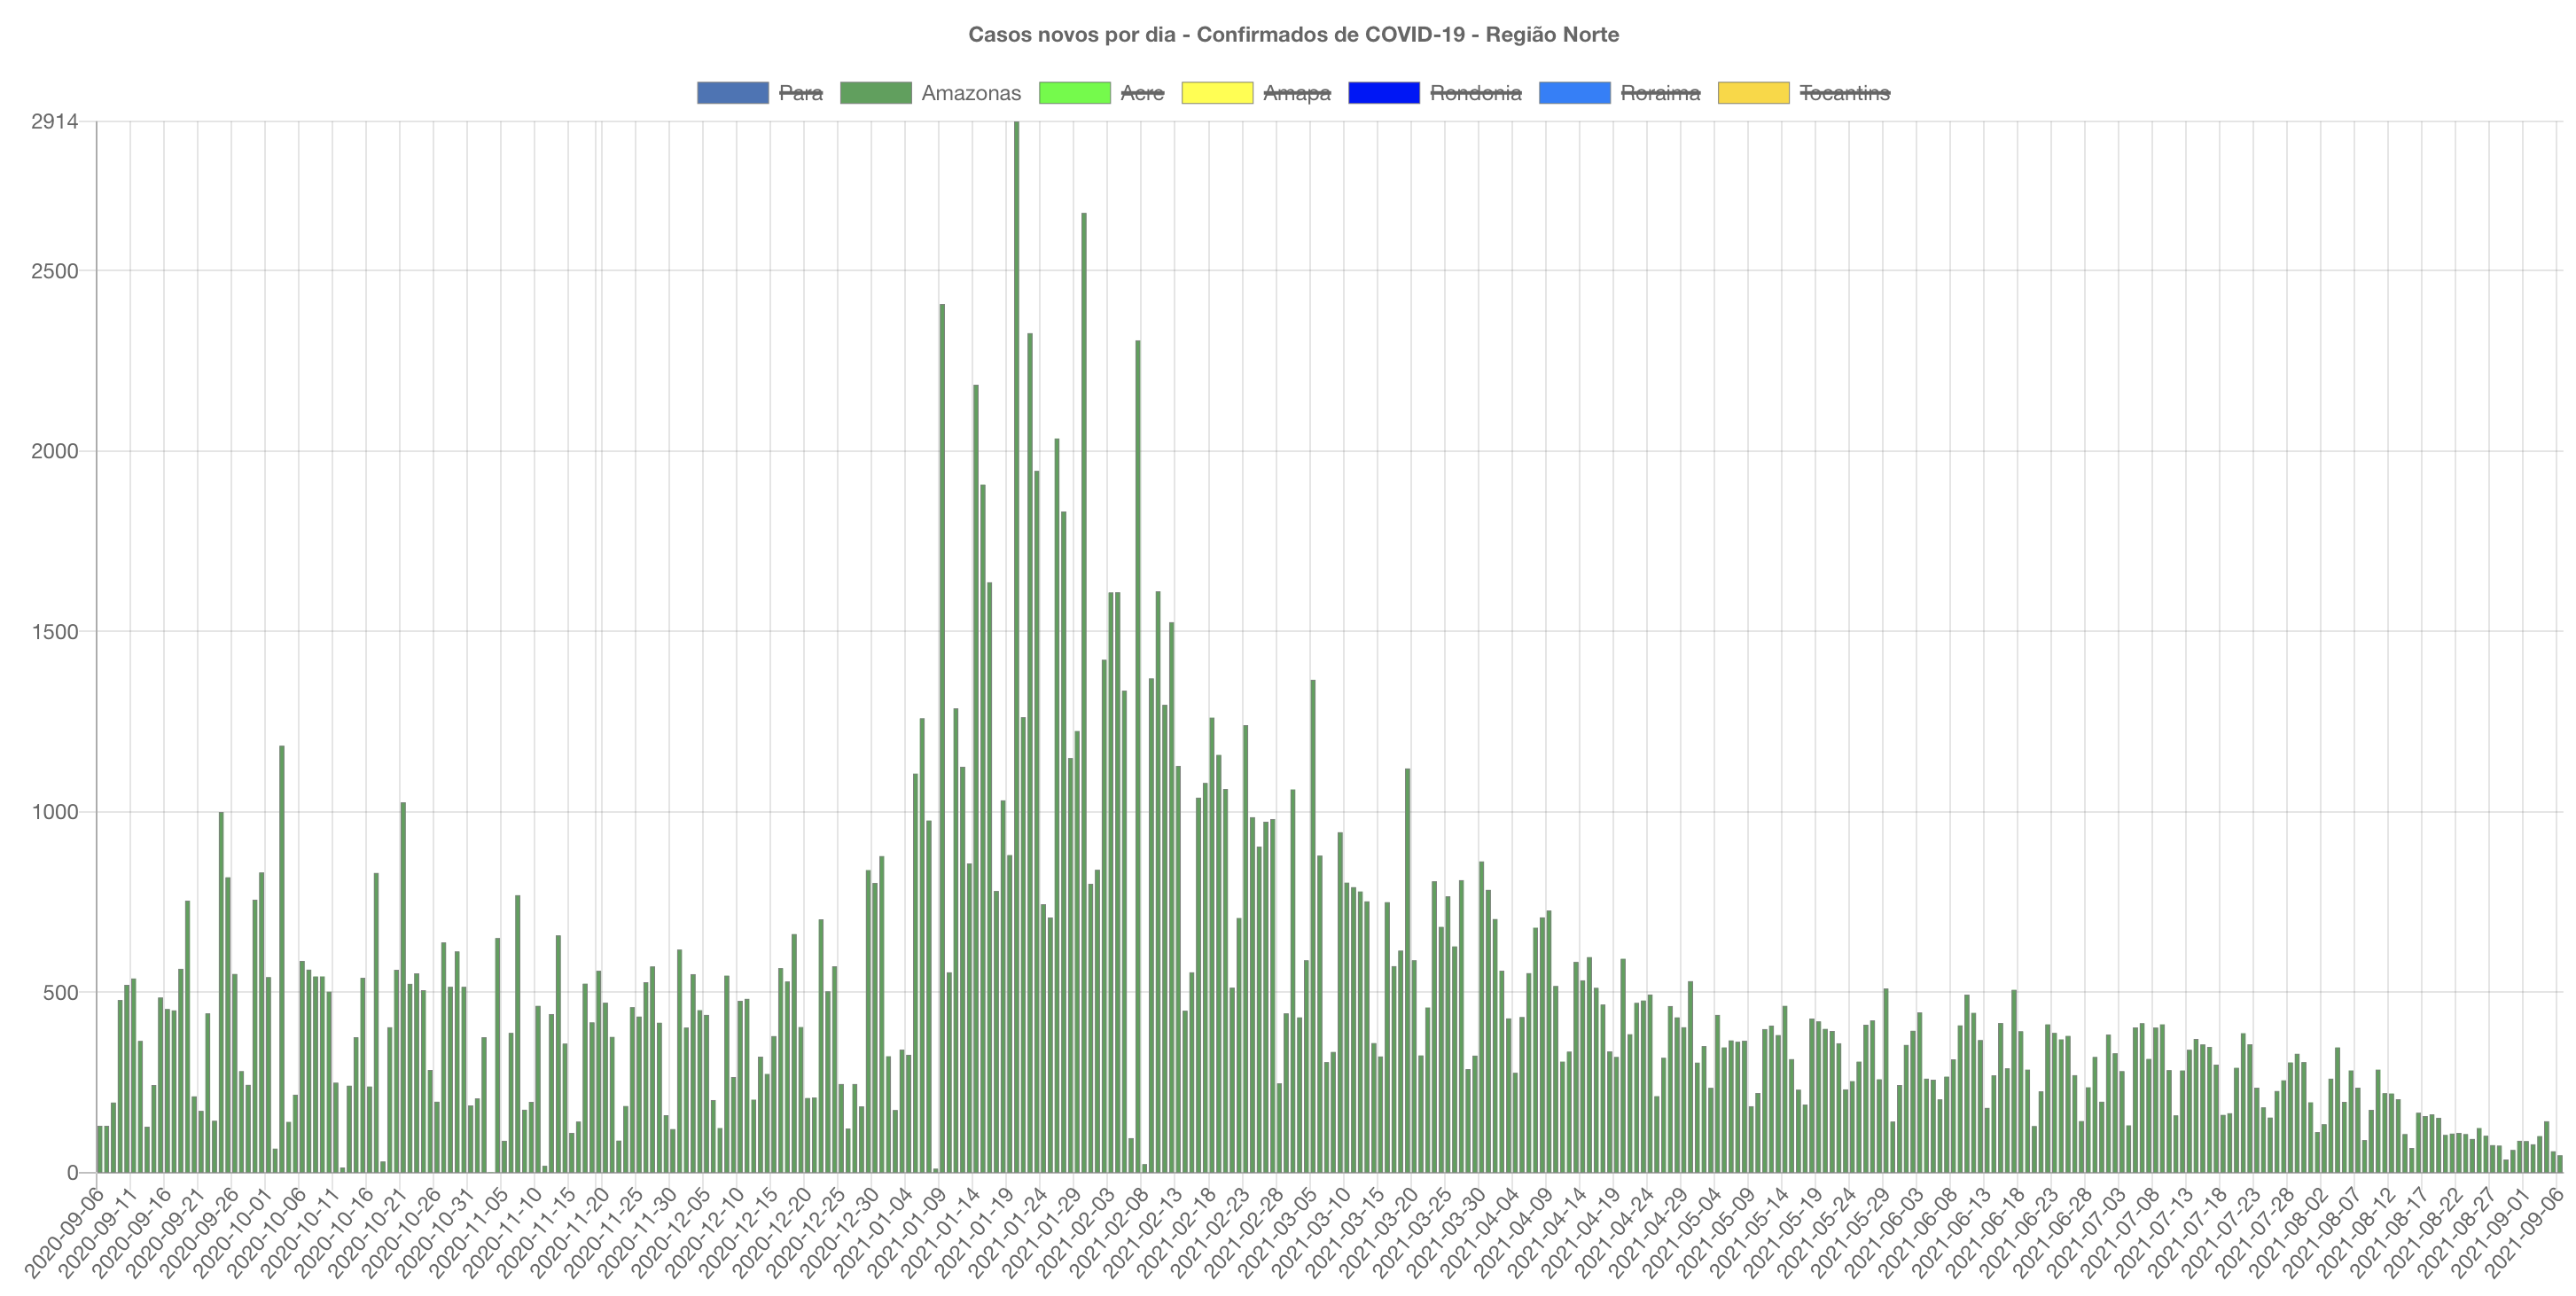Click the 2020-09-06 first date label

66,1232
